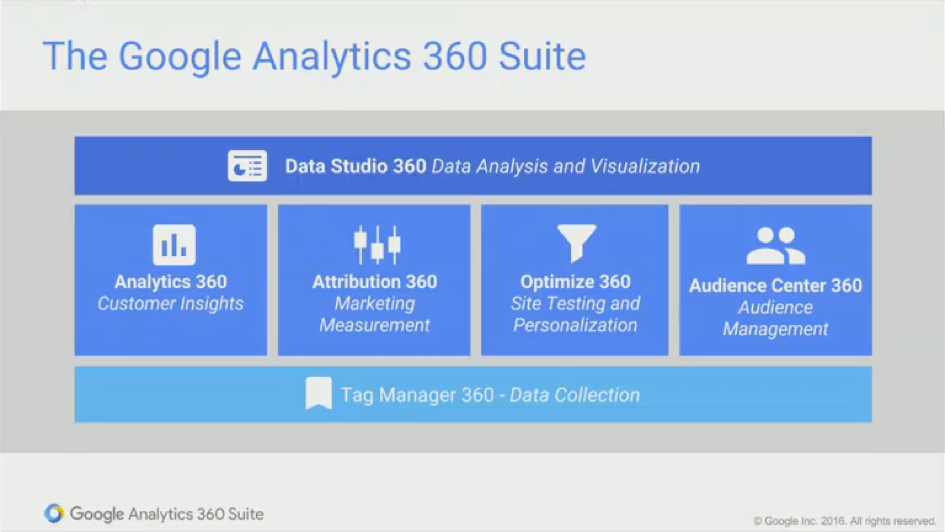
Task: Select the 'Data Collection' italic text
Action: [575, 395]
